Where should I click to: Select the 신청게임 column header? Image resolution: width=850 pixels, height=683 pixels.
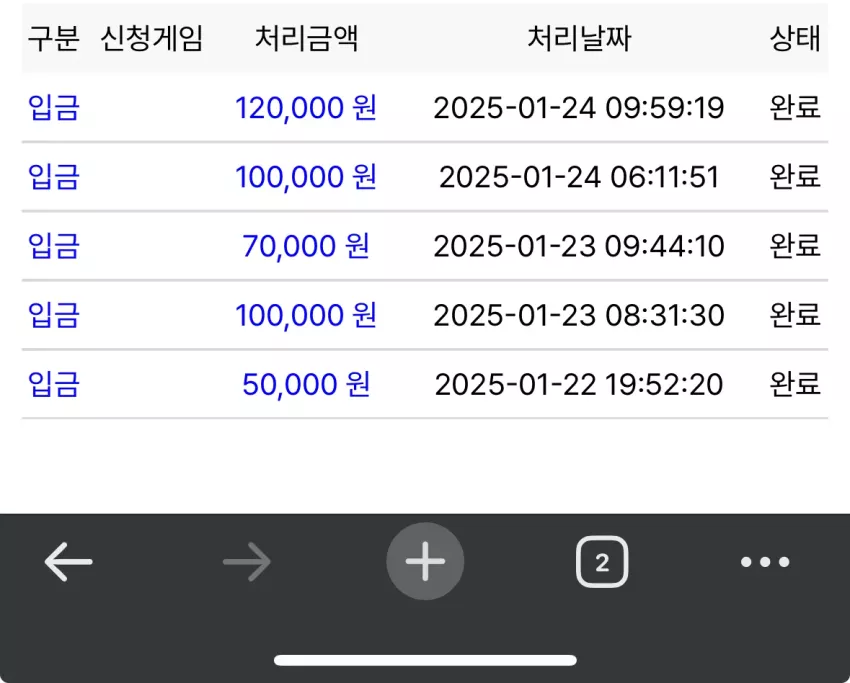tap(152, 38)
